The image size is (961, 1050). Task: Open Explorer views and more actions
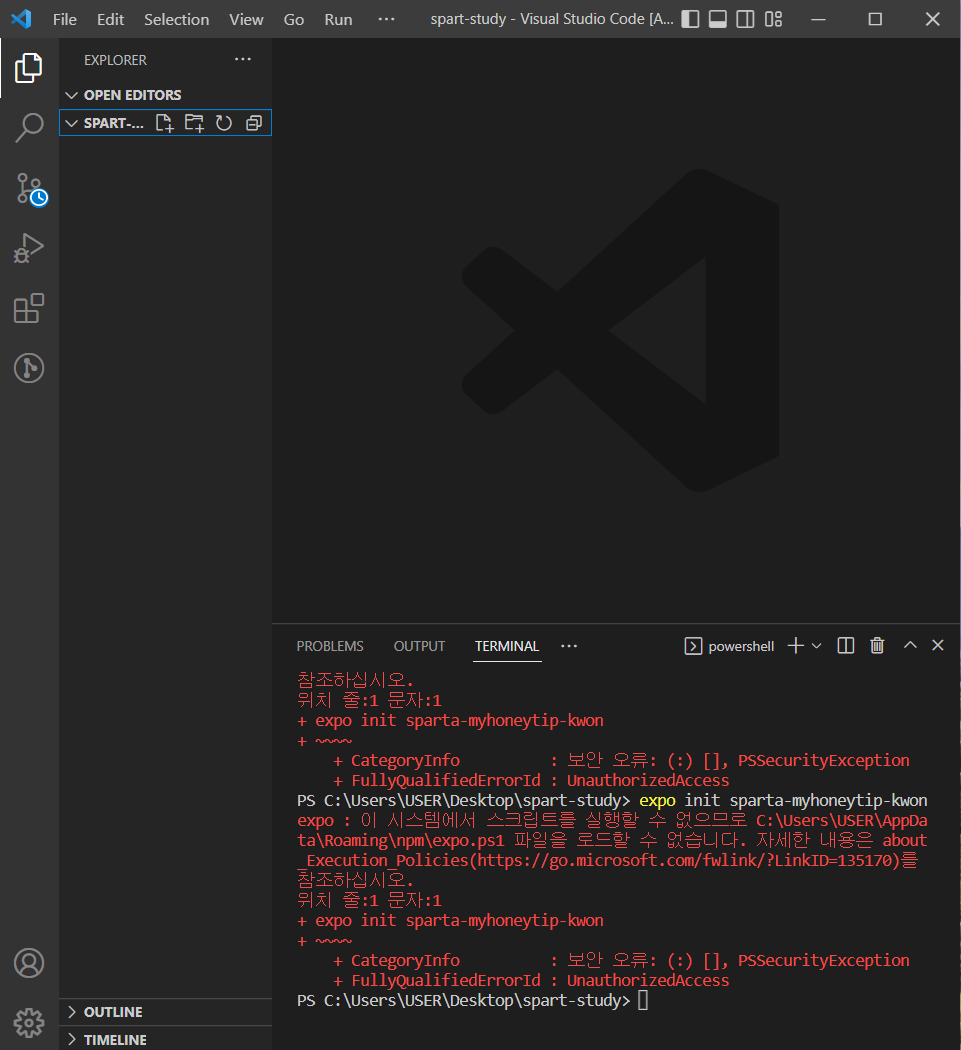coord(242,60)
